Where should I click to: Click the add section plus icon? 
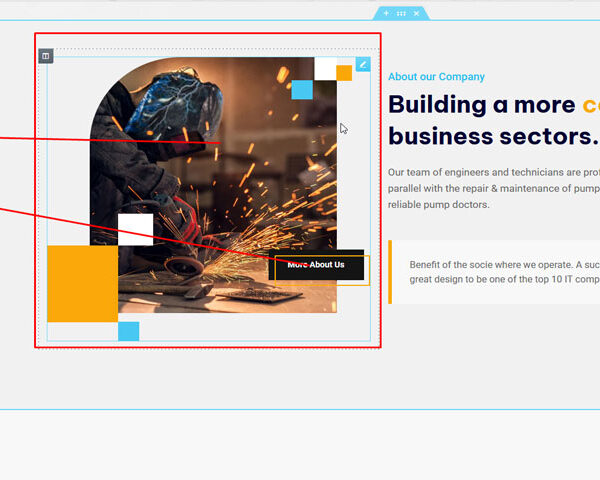tap(386, 13)
